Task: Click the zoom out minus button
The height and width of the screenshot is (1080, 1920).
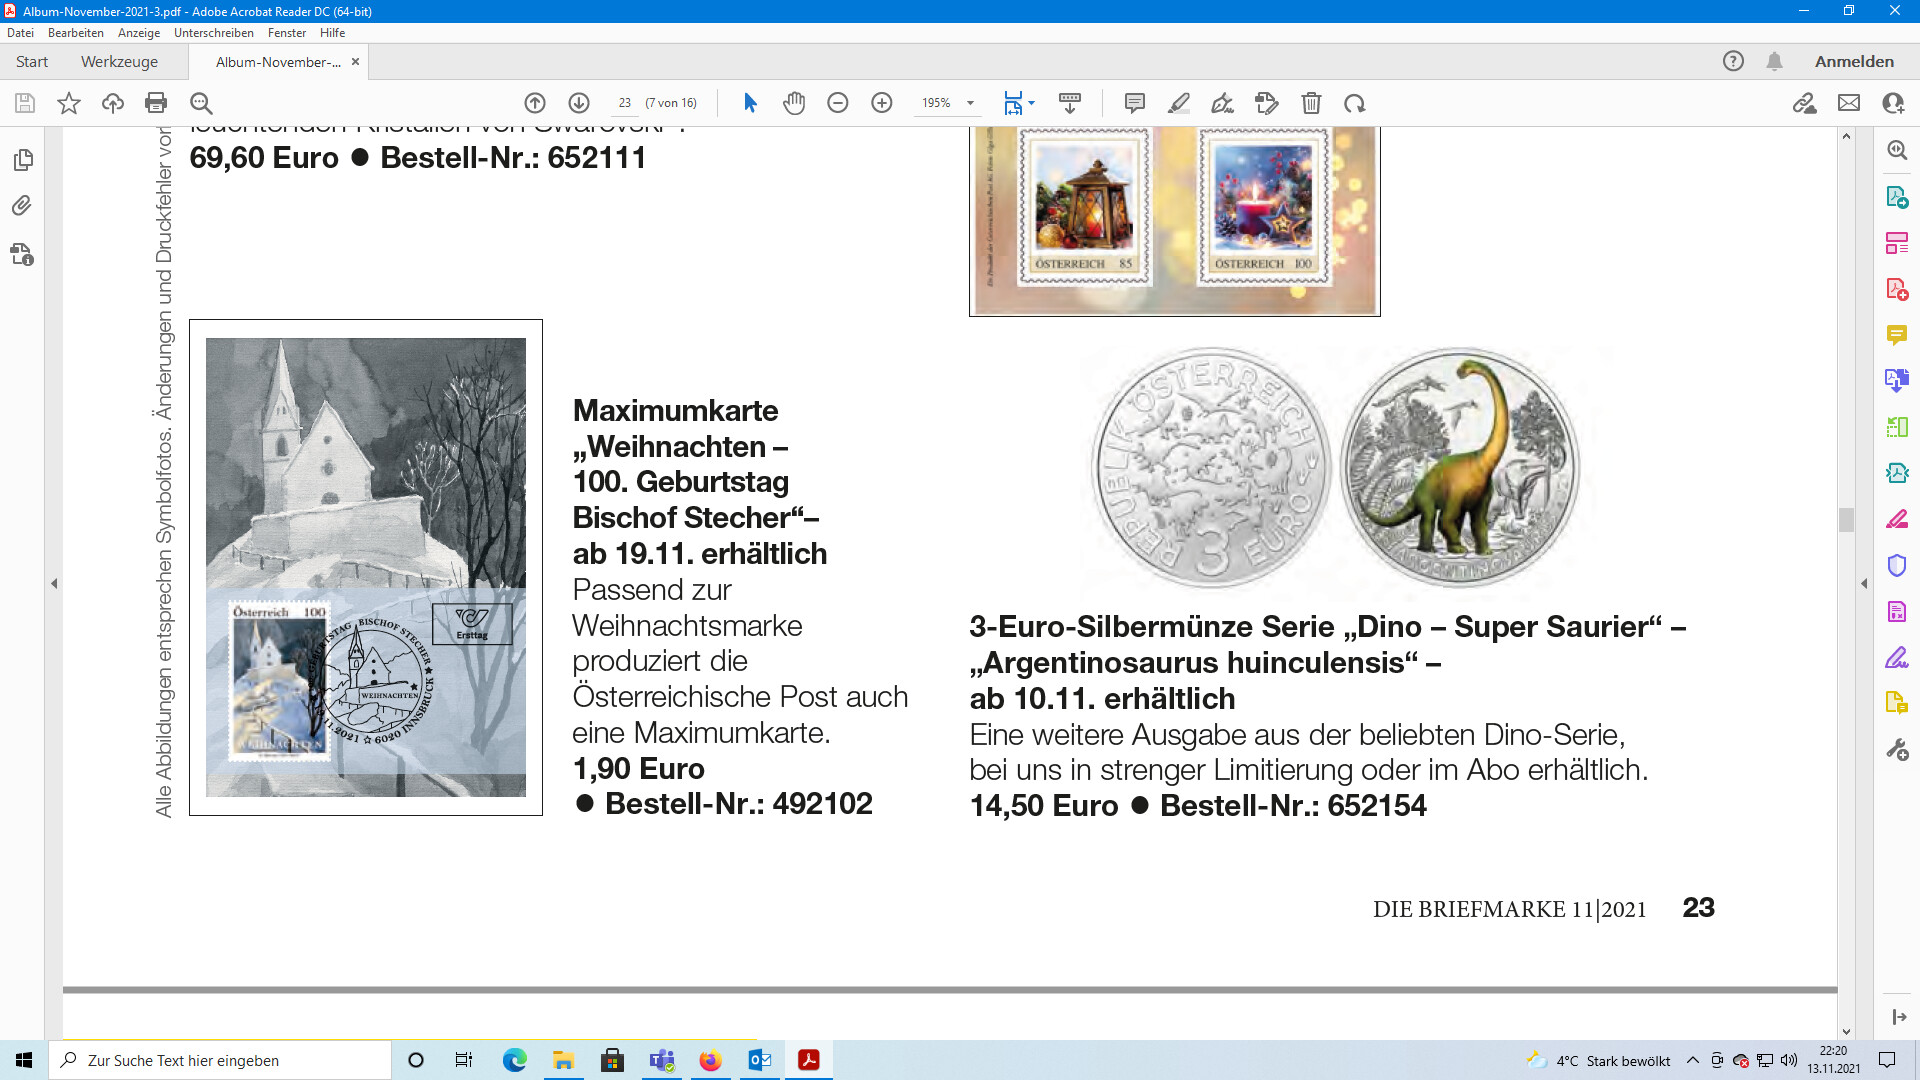Action: click(x=838, y=103)
